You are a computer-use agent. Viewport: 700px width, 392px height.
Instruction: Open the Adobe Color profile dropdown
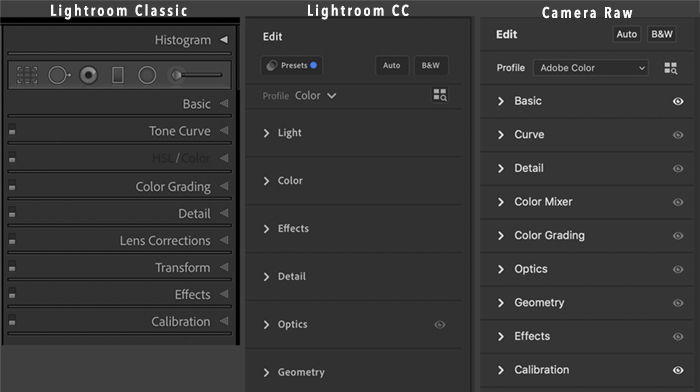[x=591, y=68]
